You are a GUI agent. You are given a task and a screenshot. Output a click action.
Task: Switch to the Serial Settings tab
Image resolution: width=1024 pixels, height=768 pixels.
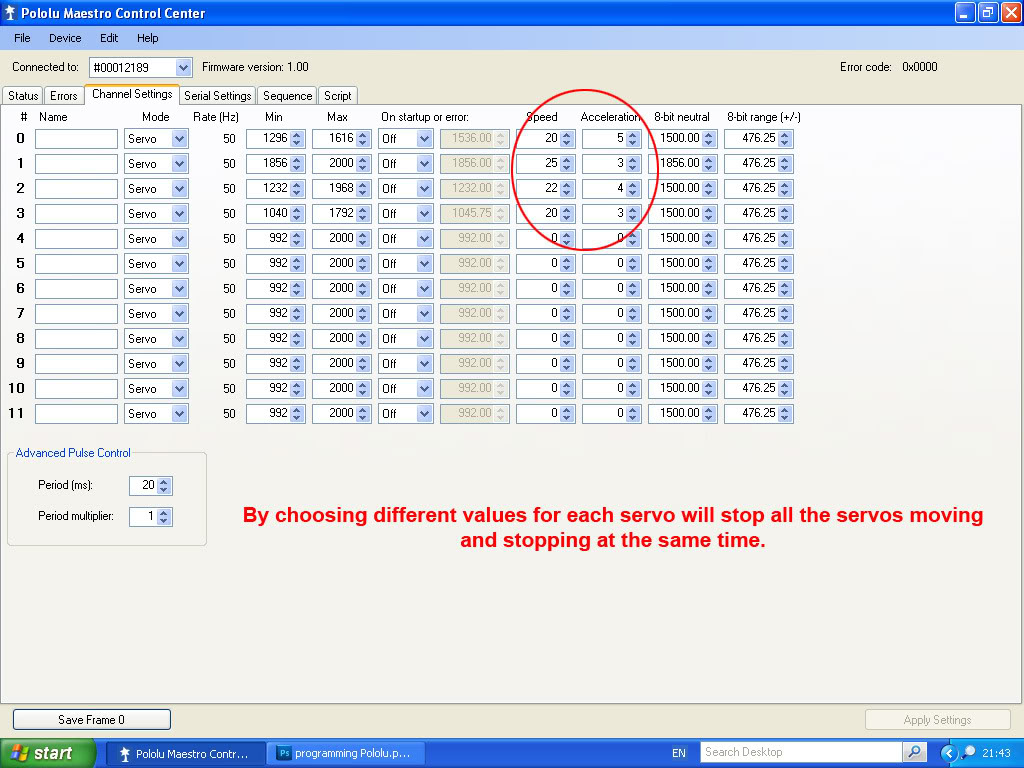[217, 95]
